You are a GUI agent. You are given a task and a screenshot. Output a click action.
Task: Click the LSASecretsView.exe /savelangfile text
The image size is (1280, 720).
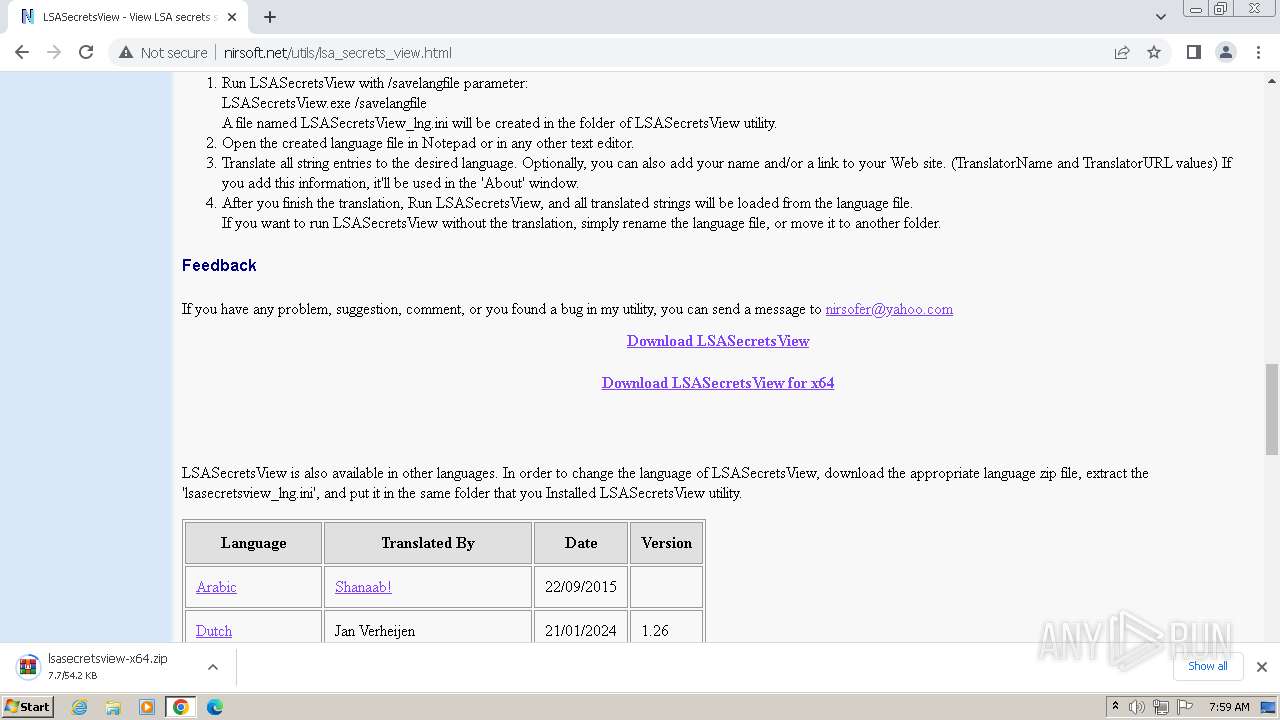[x=324, y=103]
